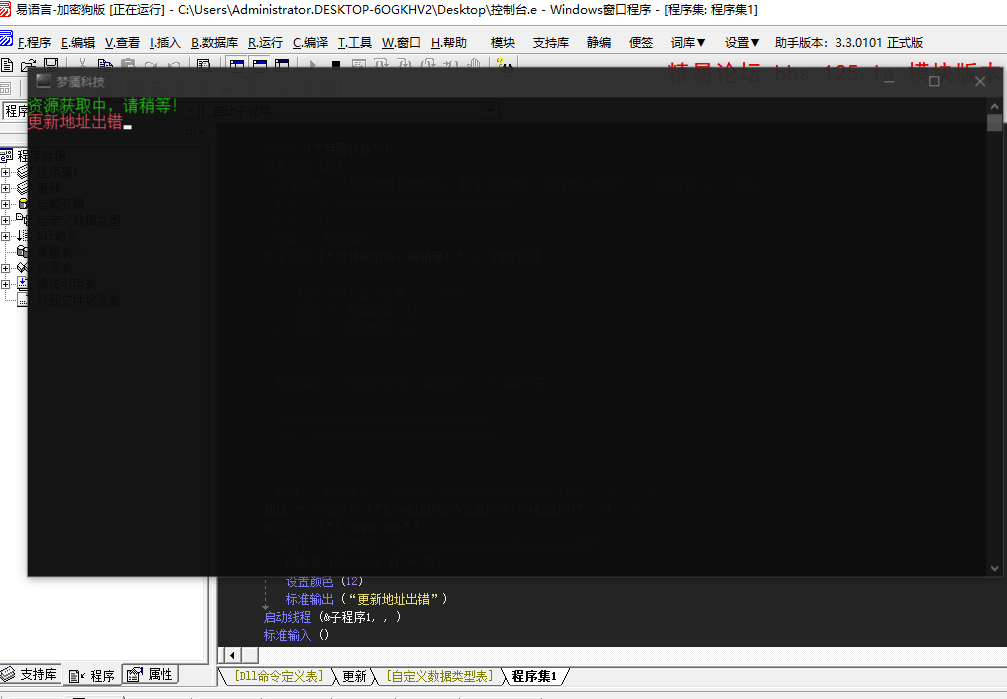Screen dimensions: 1007x699
Task: Open the I.插入 menu
Action: (165, 42)
